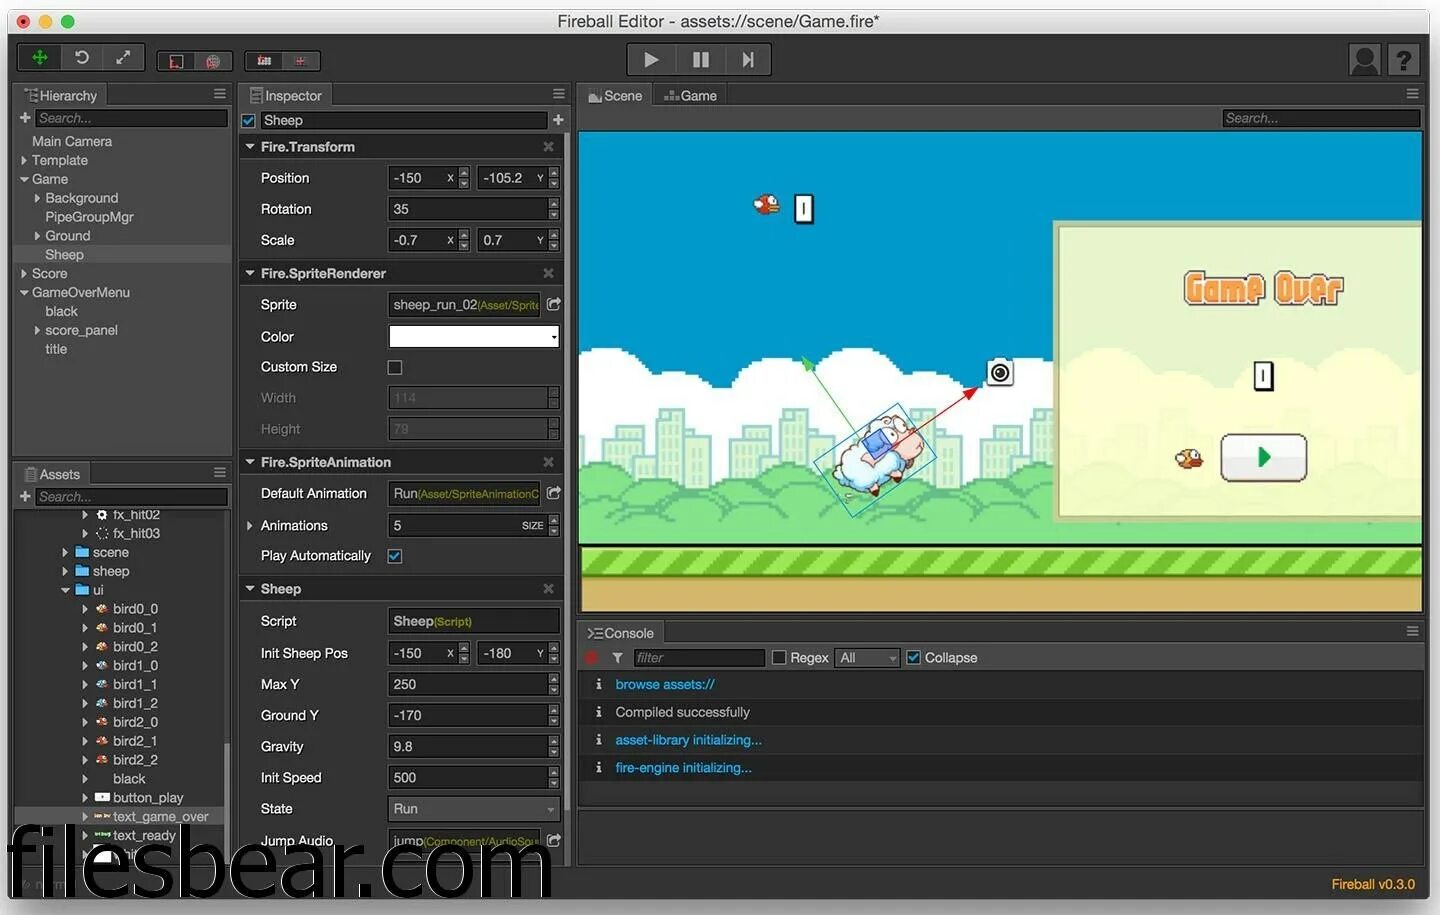Create a new asset with Assets plus icon
The image size is (1440, 915).
coord(25,497)
